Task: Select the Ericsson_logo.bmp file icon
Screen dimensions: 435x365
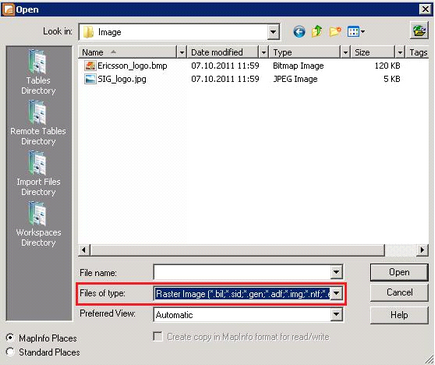Action: tap(90, 66)
